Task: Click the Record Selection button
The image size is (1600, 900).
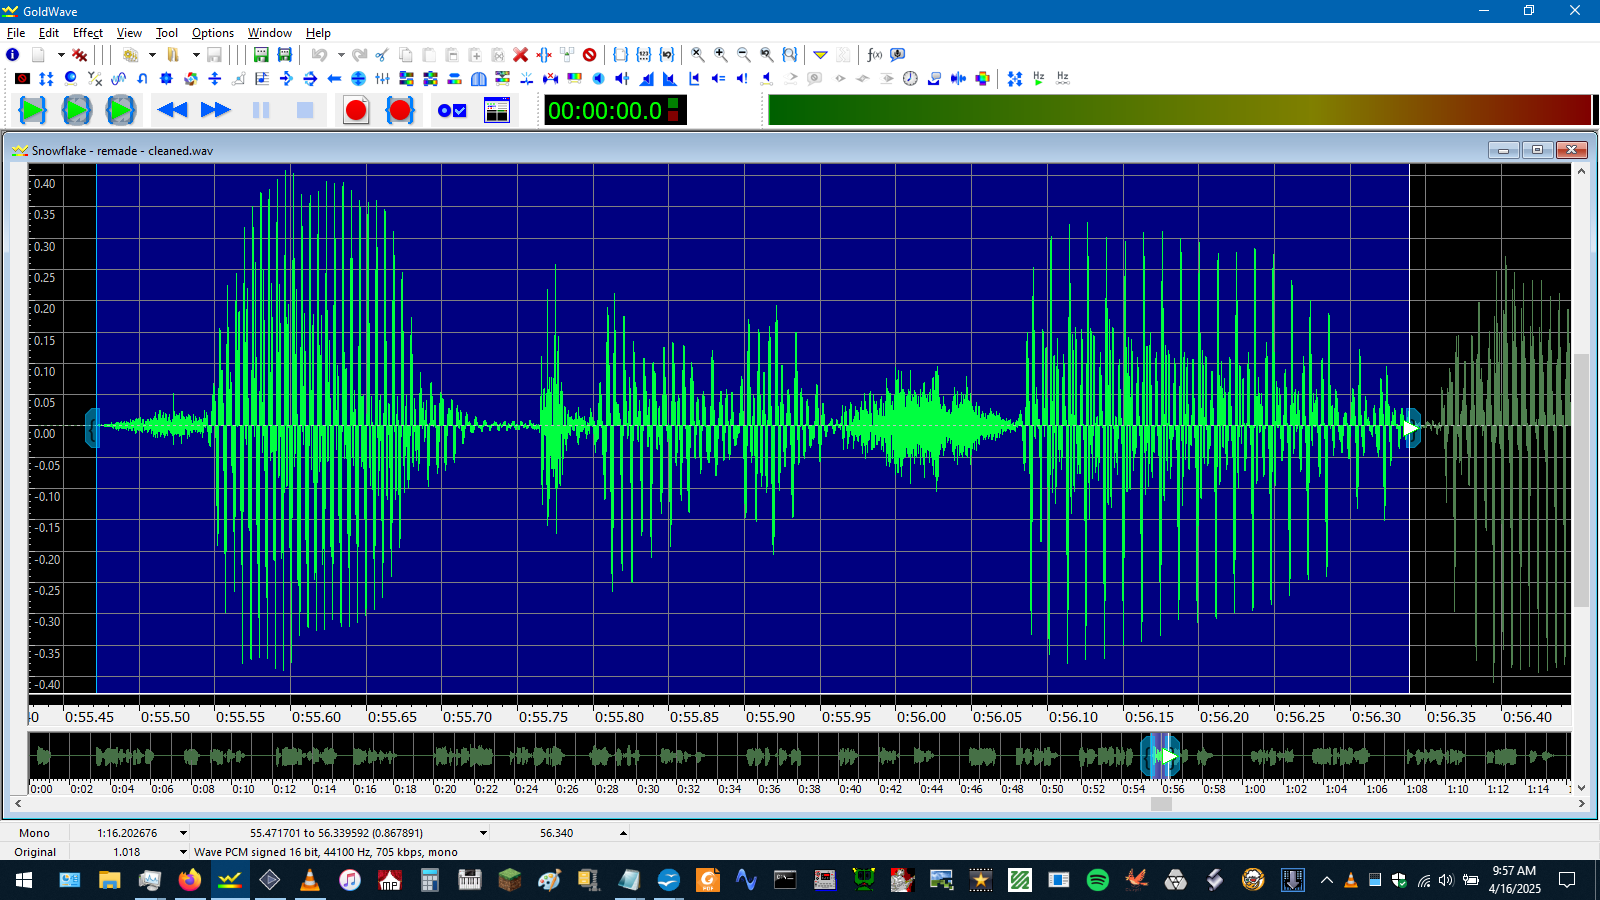Action: (400, 110)
